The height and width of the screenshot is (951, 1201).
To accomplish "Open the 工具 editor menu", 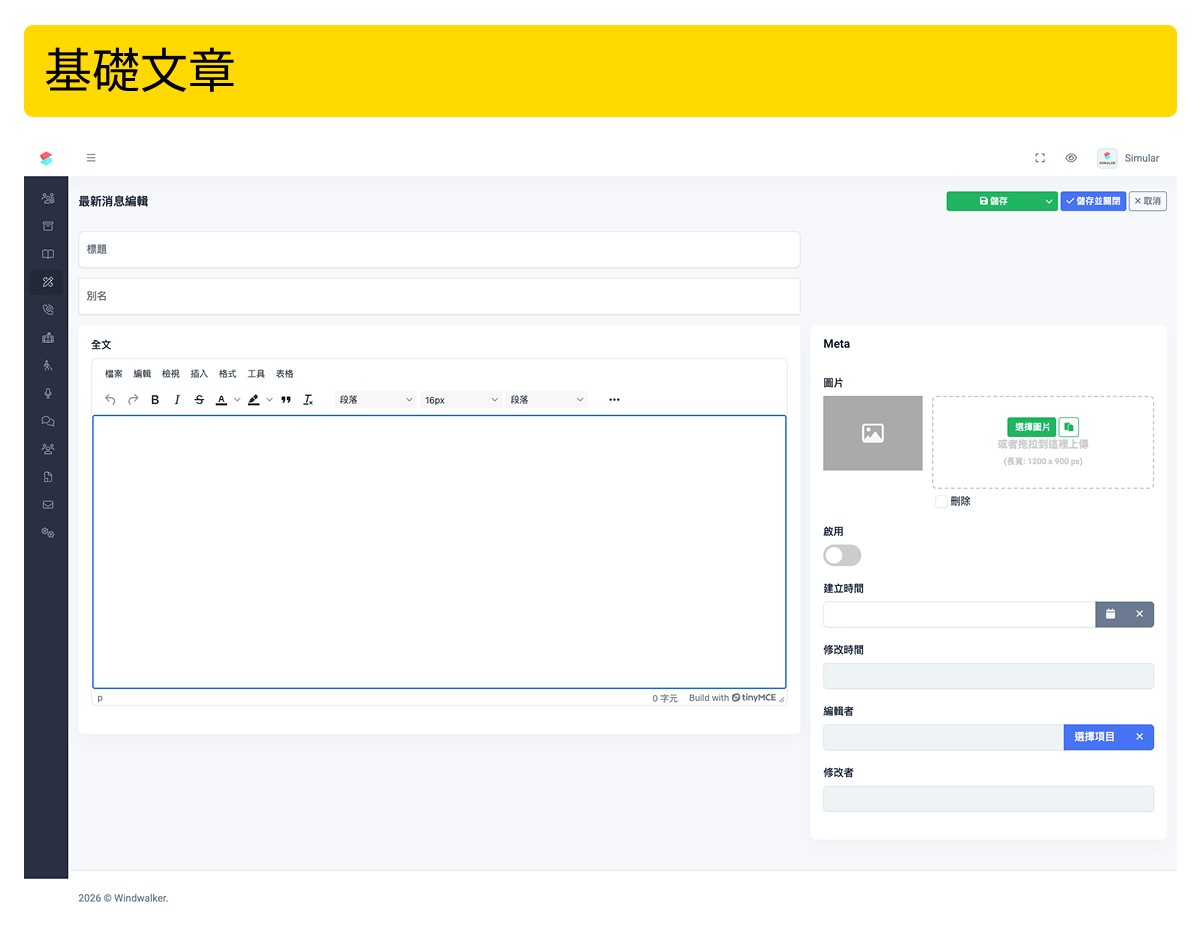I will click(256, 374).
